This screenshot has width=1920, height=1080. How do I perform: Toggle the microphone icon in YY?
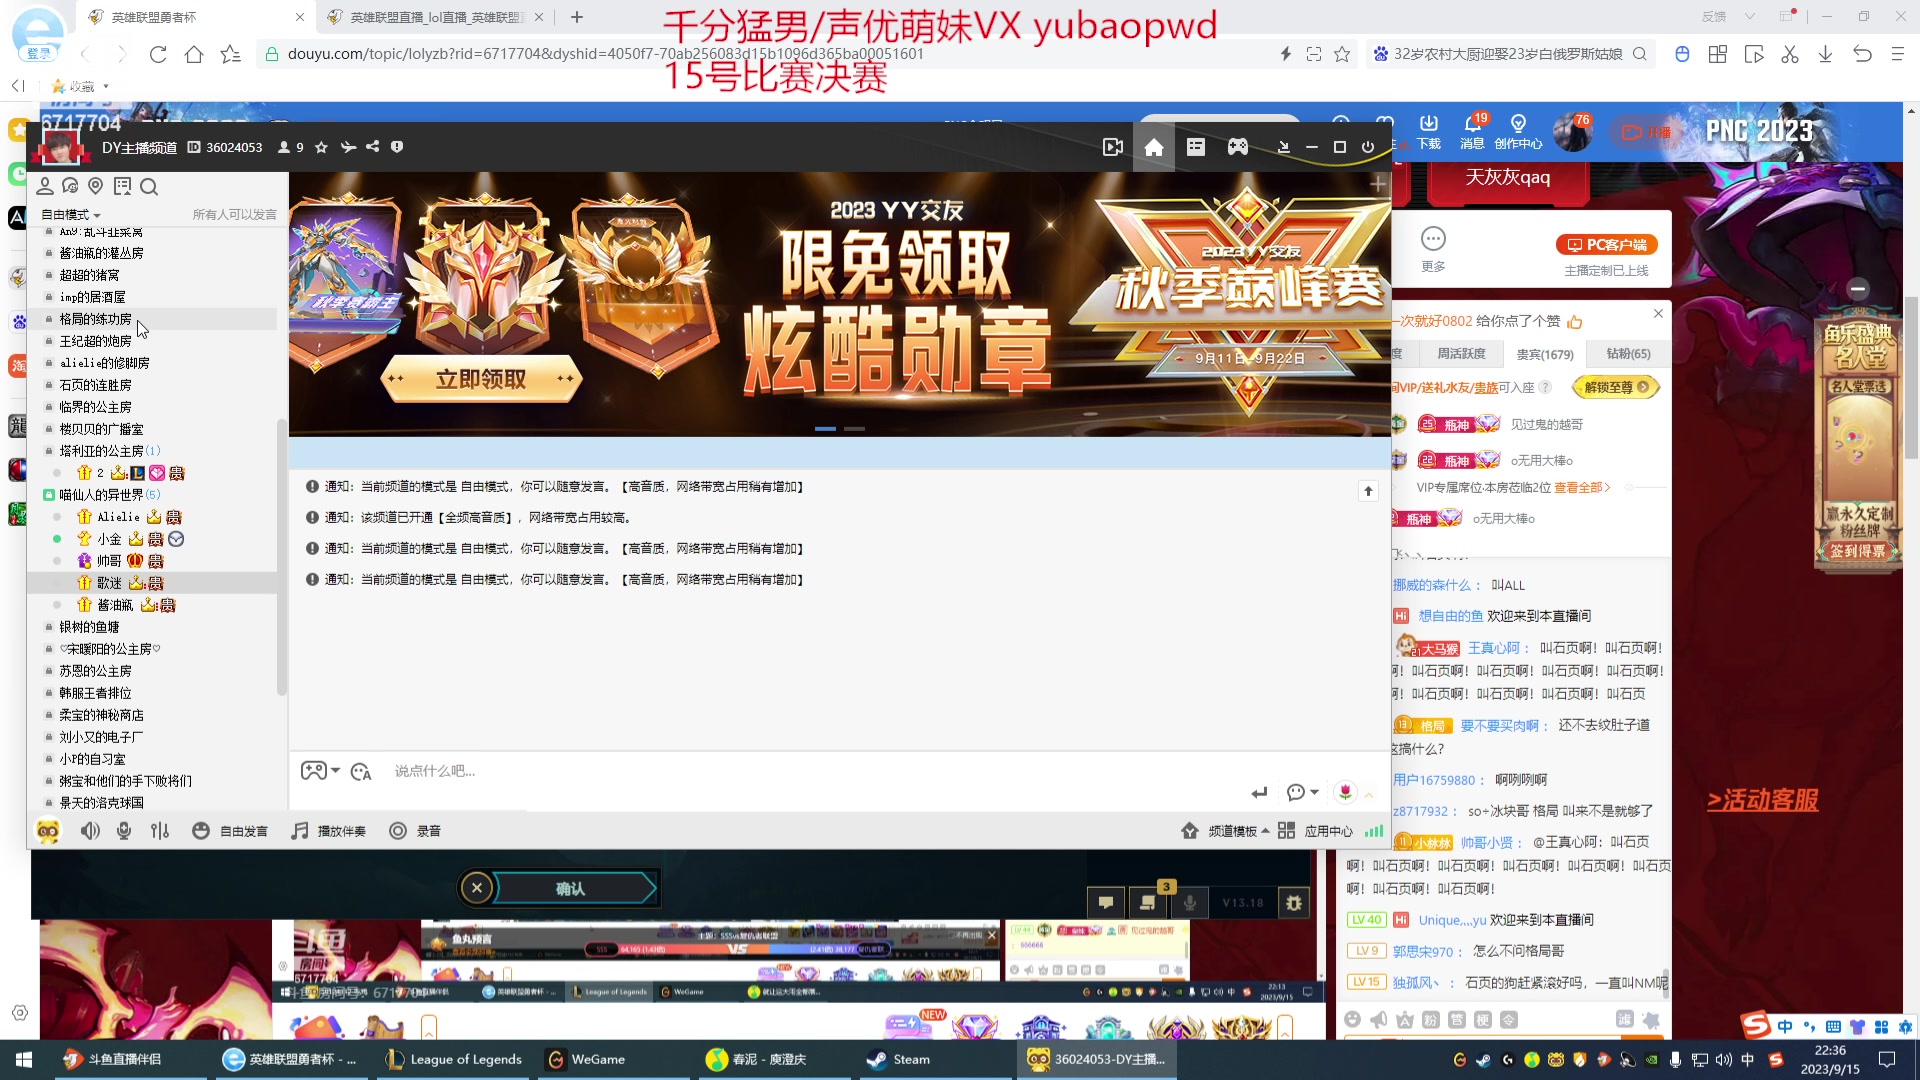[124, 831]
